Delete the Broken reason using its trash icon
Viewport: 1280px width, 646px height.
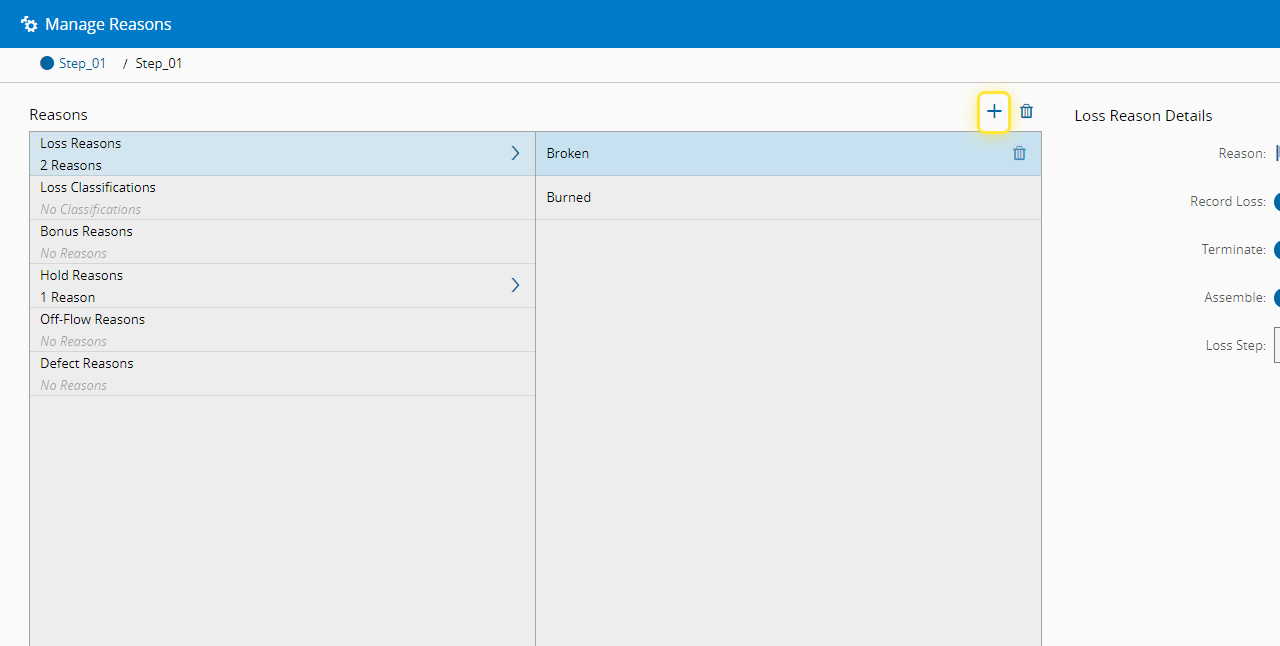click(1019, 153)
